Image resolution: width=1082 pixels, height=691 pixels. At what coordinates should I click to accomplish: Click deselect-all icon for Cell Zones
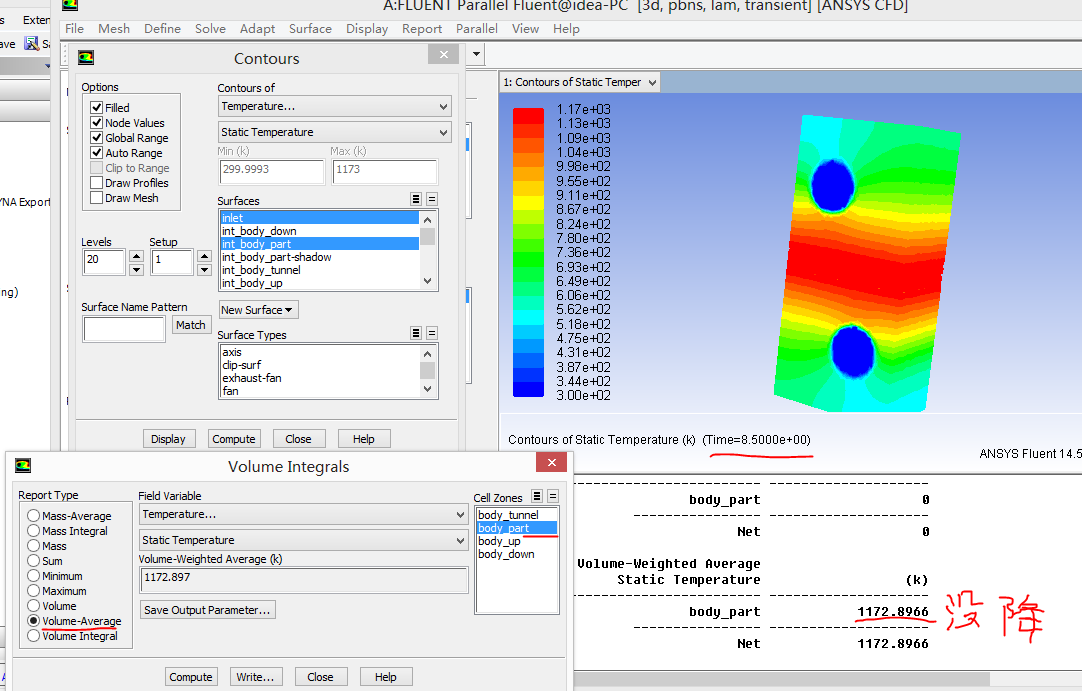click(553, 496)
